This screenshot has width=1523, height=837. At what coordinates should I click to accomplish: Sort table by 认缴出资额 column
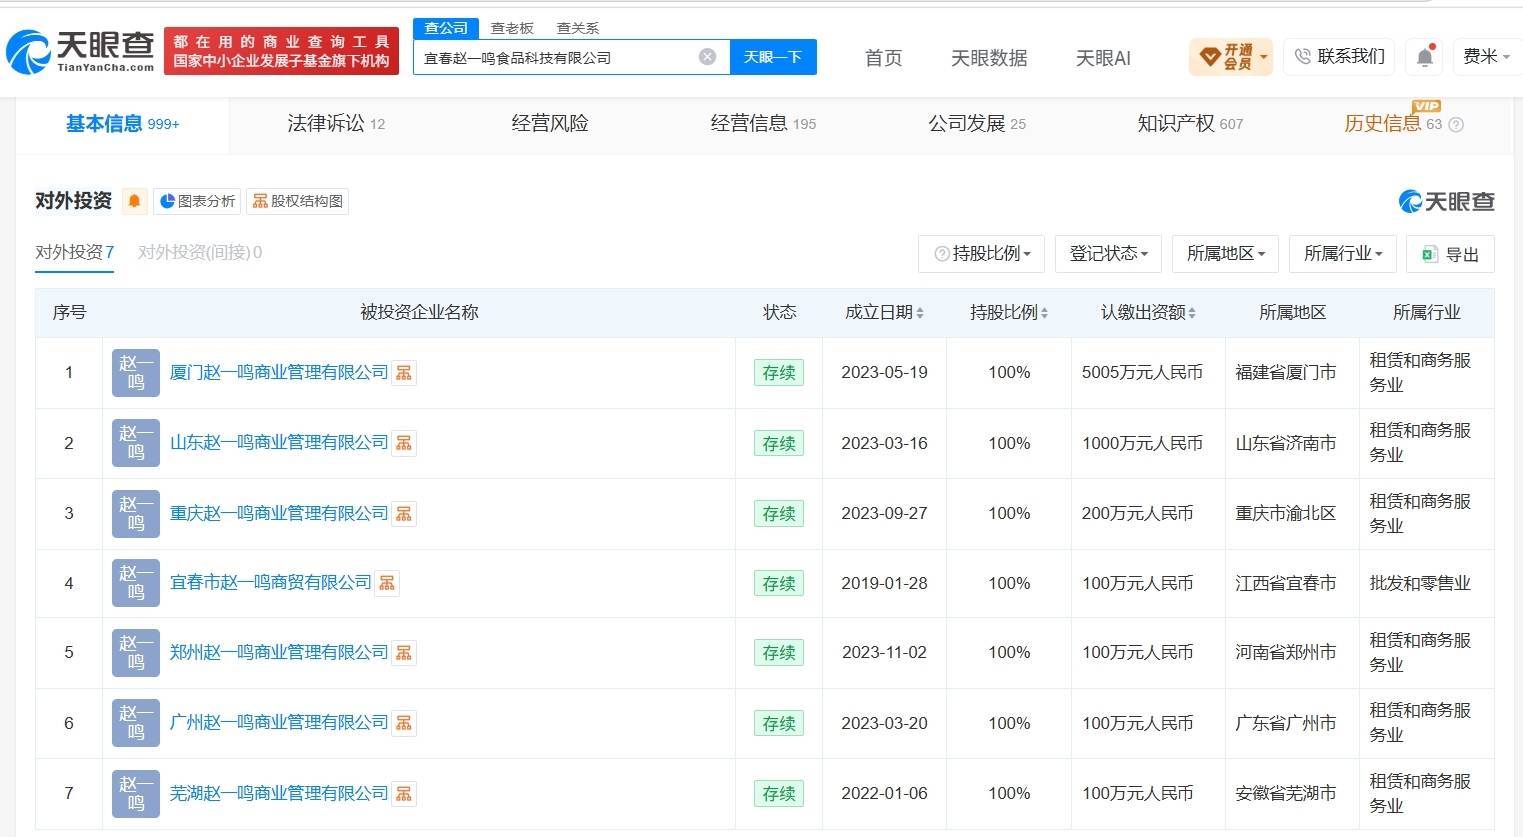click(1148, 313)
